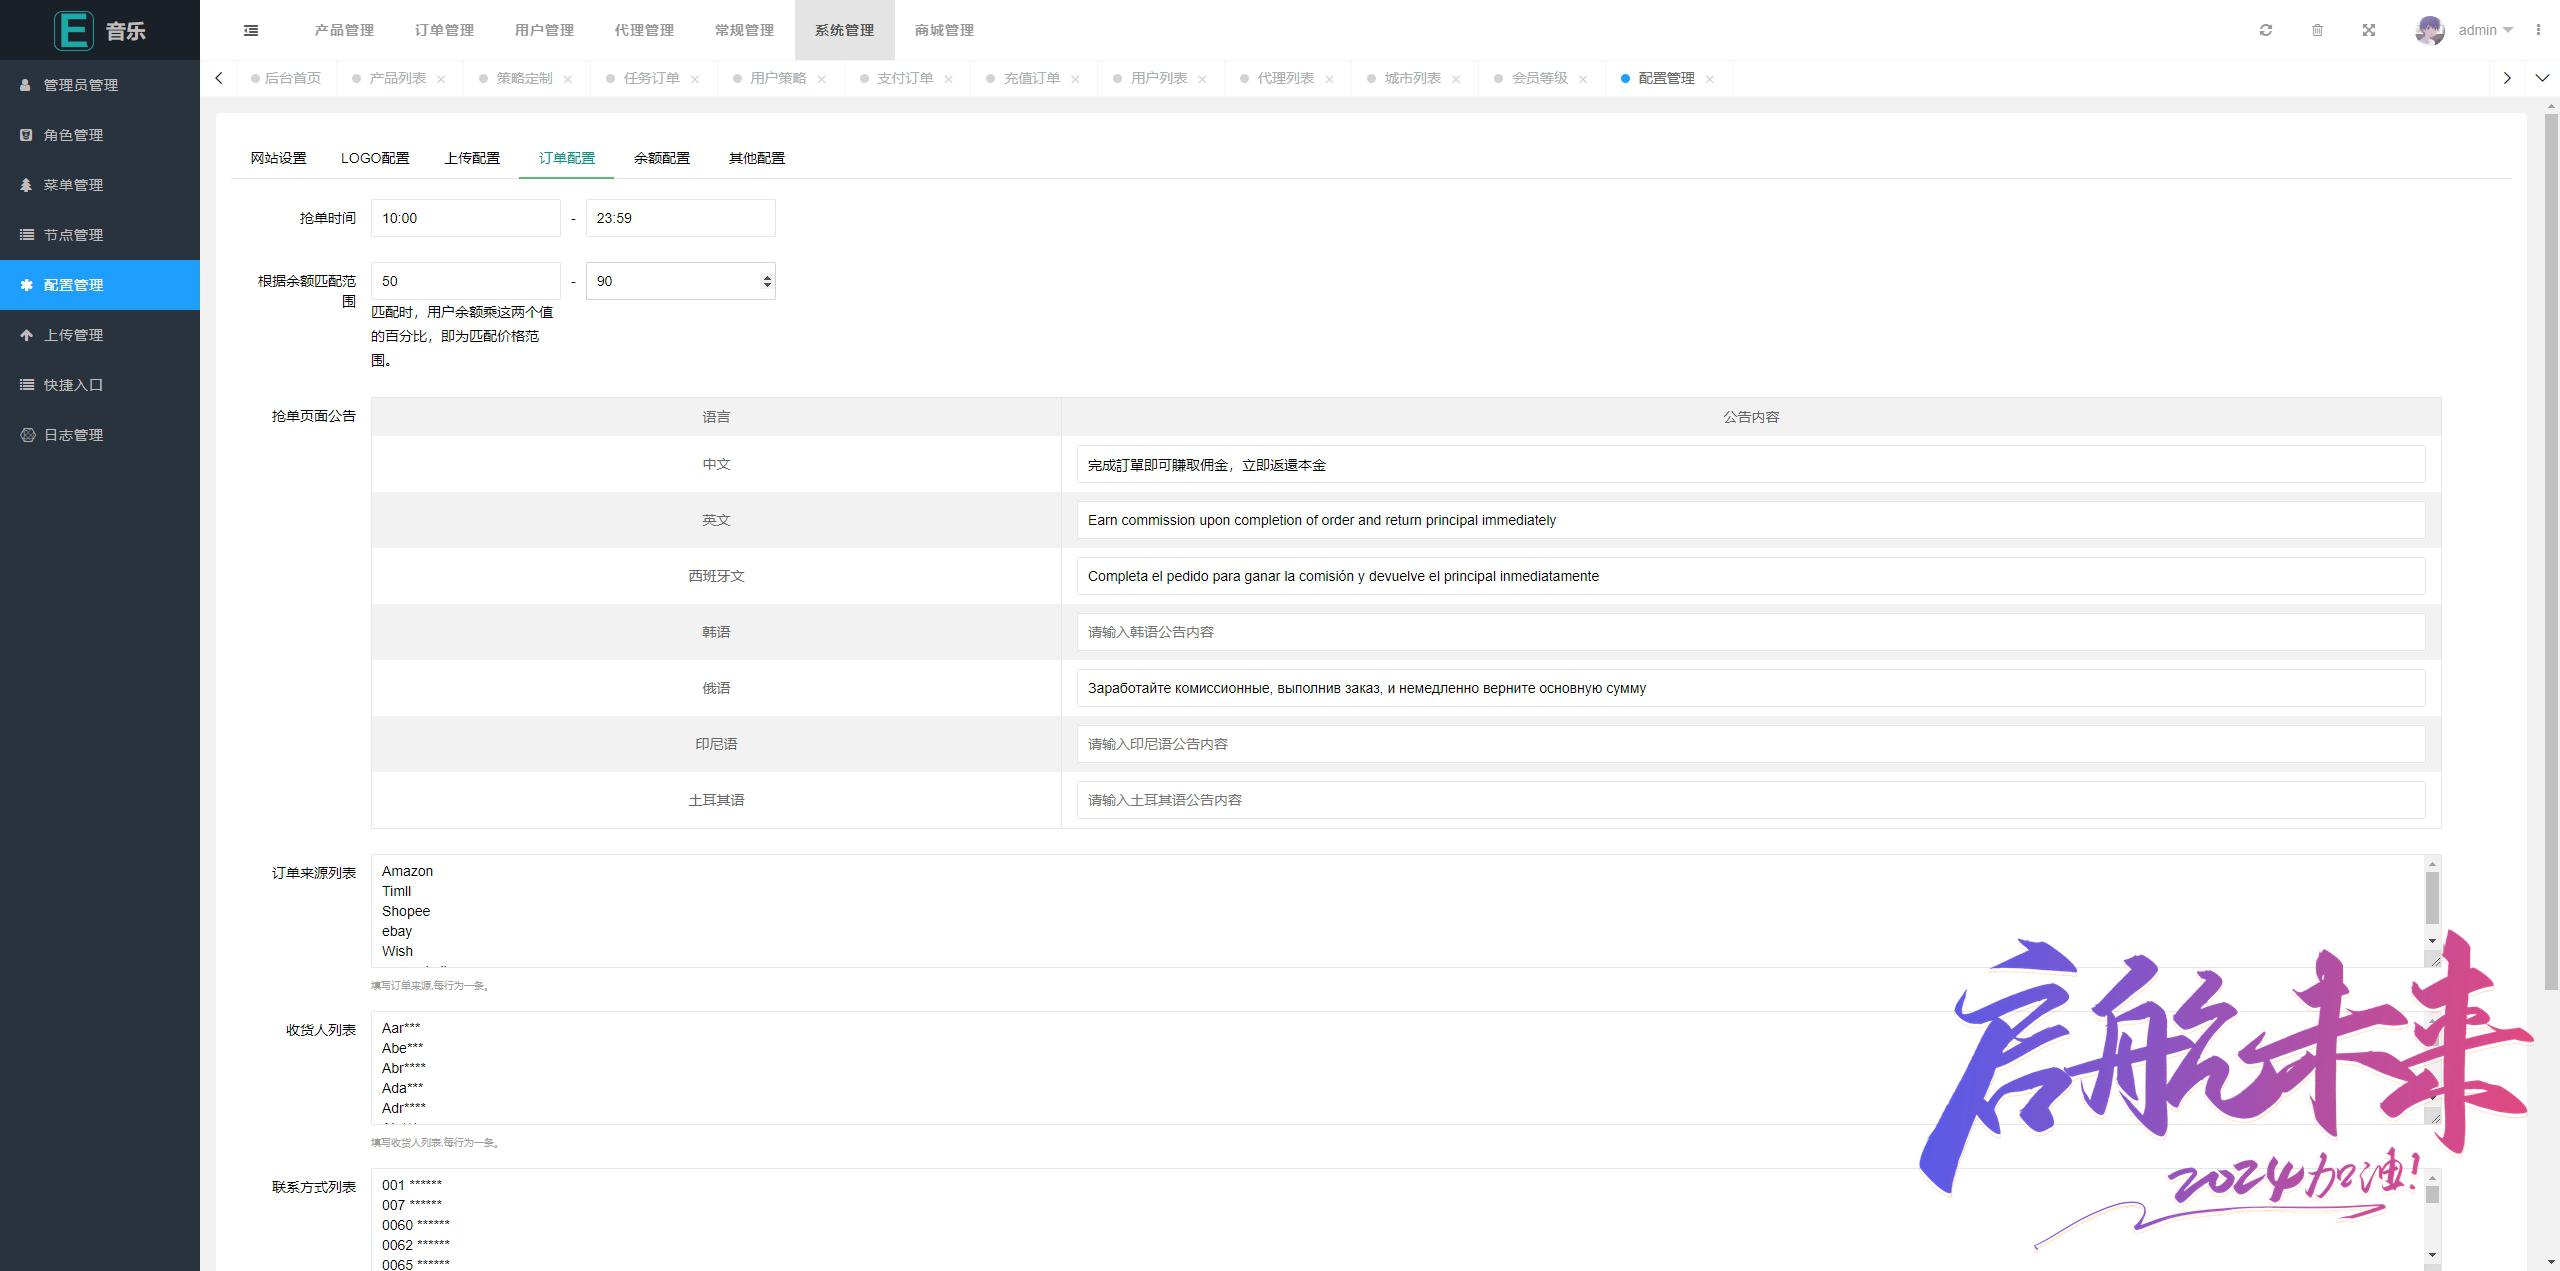Click the start time field showing 10:00

pyautogui.click(x=466, y=218)
